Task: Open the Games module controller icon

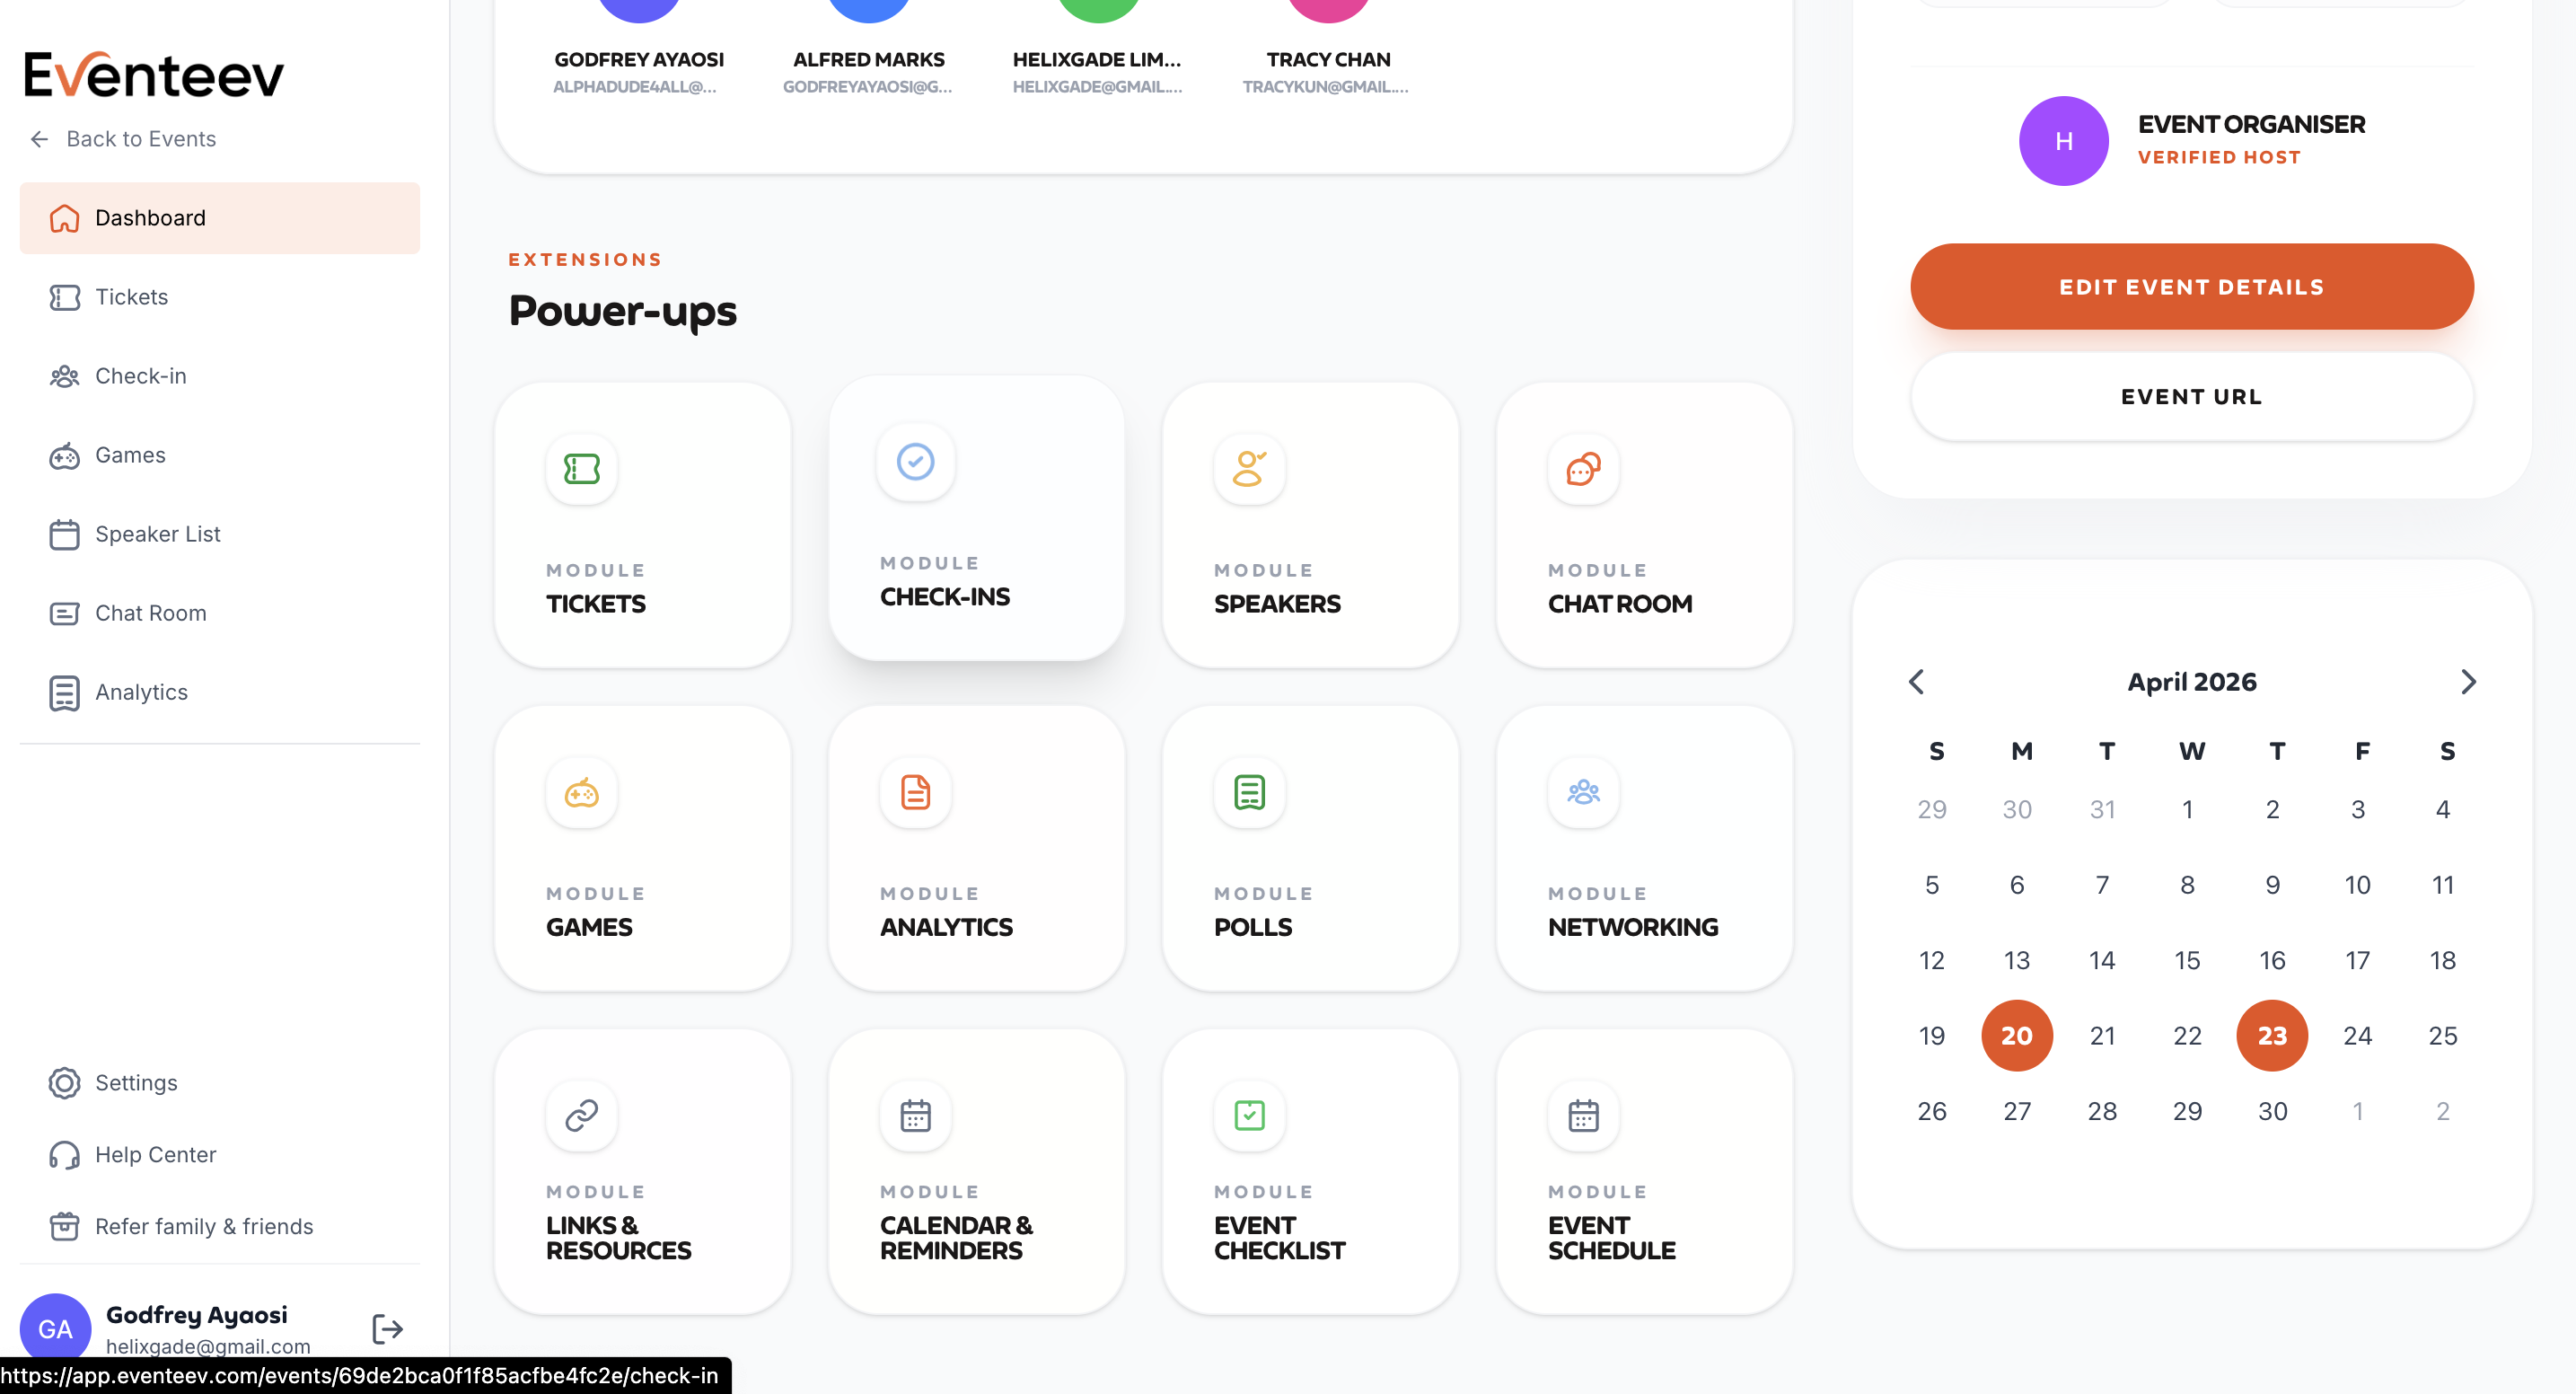Action: pyautogui.click(x=581, y=793)
